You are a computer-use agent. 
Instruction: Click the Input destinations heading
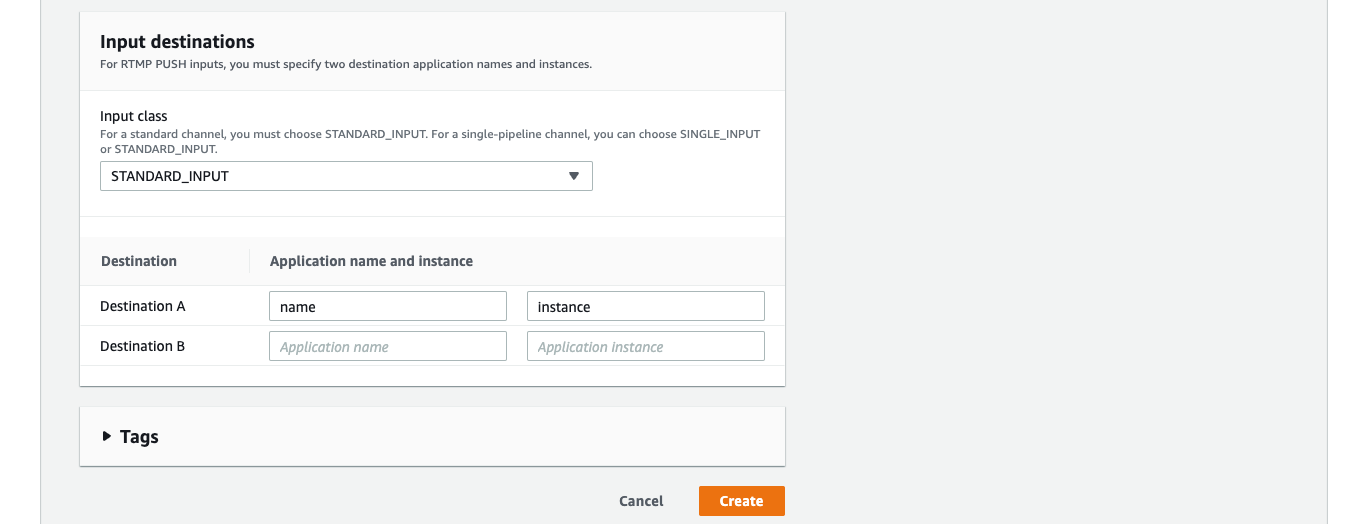(x=177, y=42)
